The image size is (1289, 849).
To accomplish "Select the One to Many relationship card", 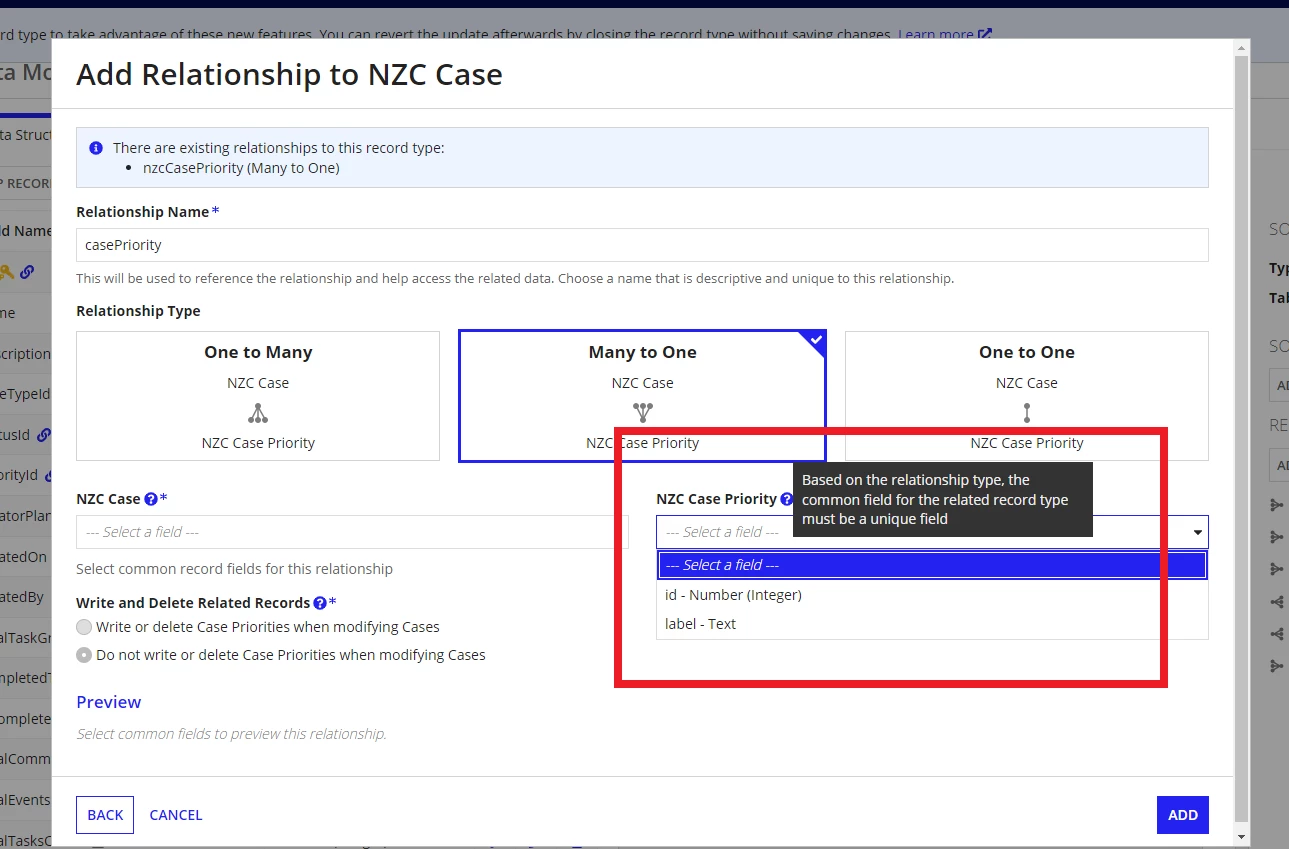I will (258, 396).
